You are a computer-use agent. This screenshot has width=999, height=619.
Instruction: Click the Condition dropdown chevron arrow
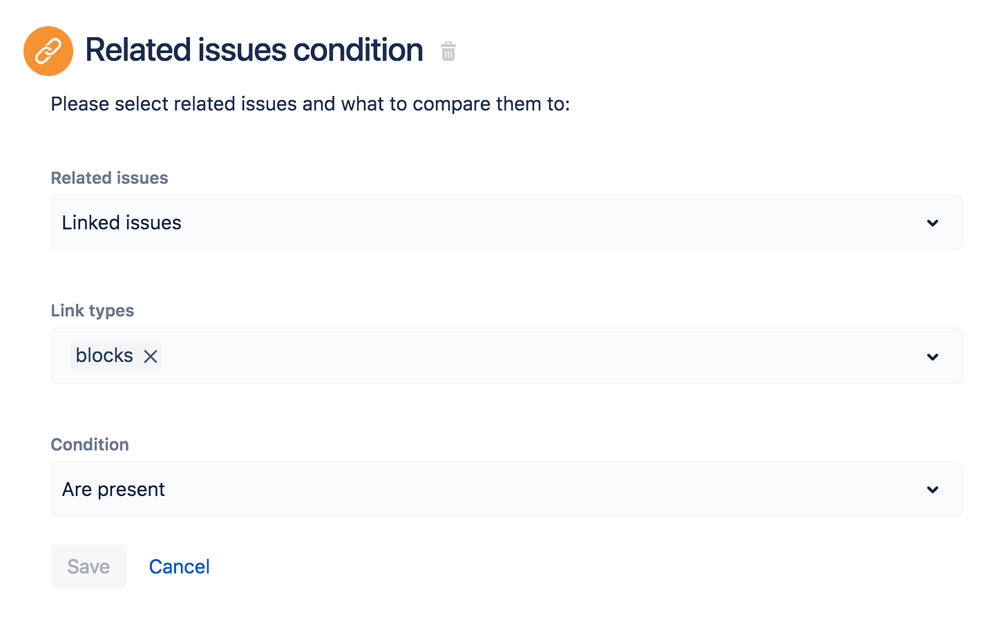pyautogui.click(x=932, y=490)
